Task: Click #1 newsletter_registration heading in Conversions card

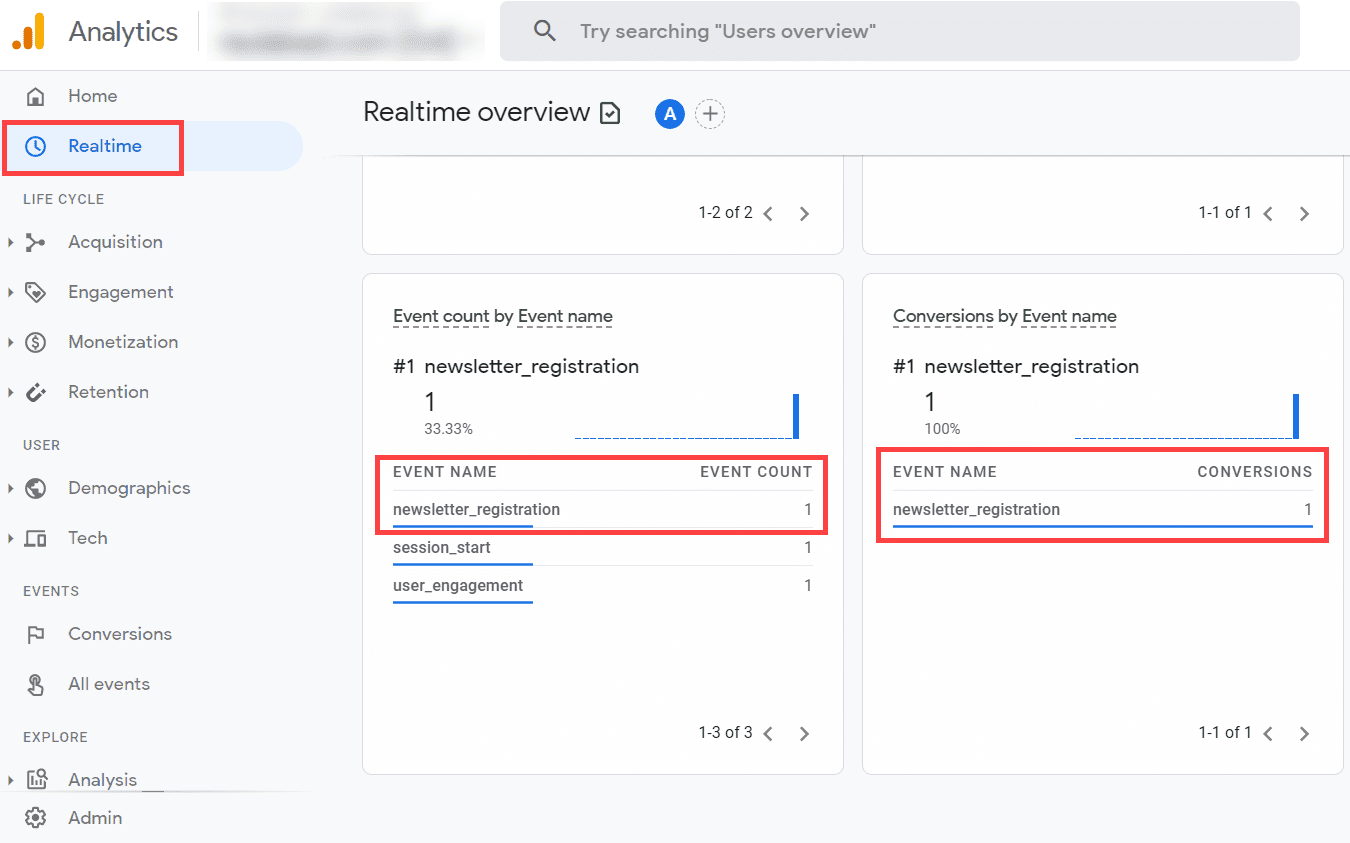Action: 1016,366
